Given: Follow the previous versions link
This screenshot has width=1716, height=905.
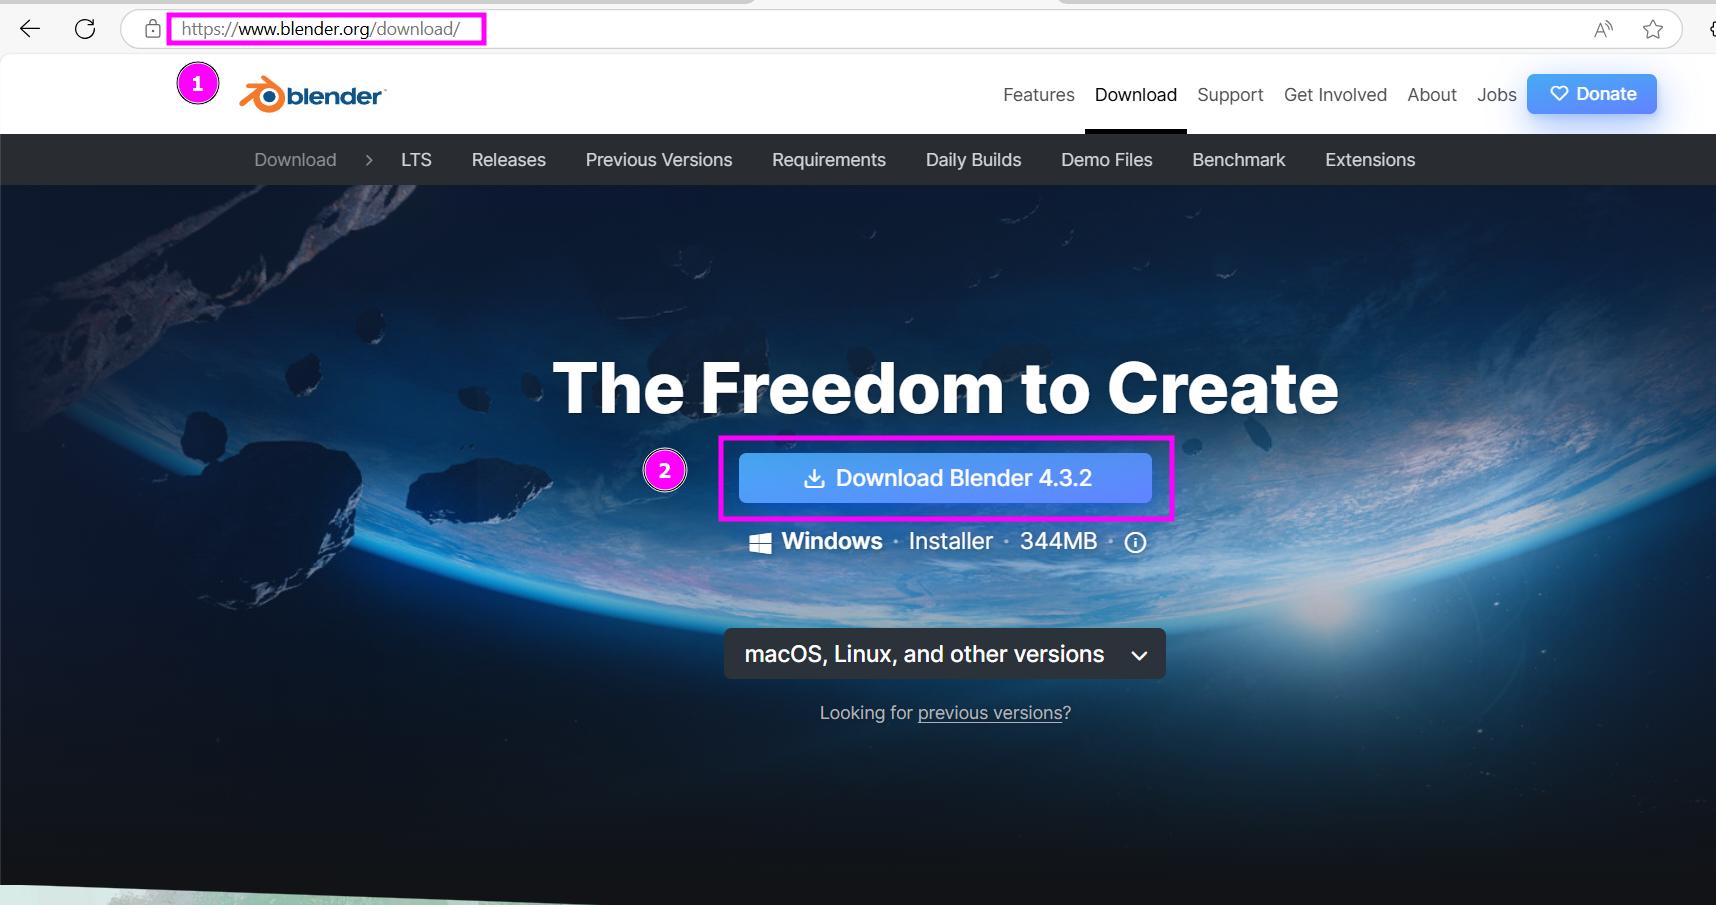Looking at the screenshot, I should [x=990, y=713].
